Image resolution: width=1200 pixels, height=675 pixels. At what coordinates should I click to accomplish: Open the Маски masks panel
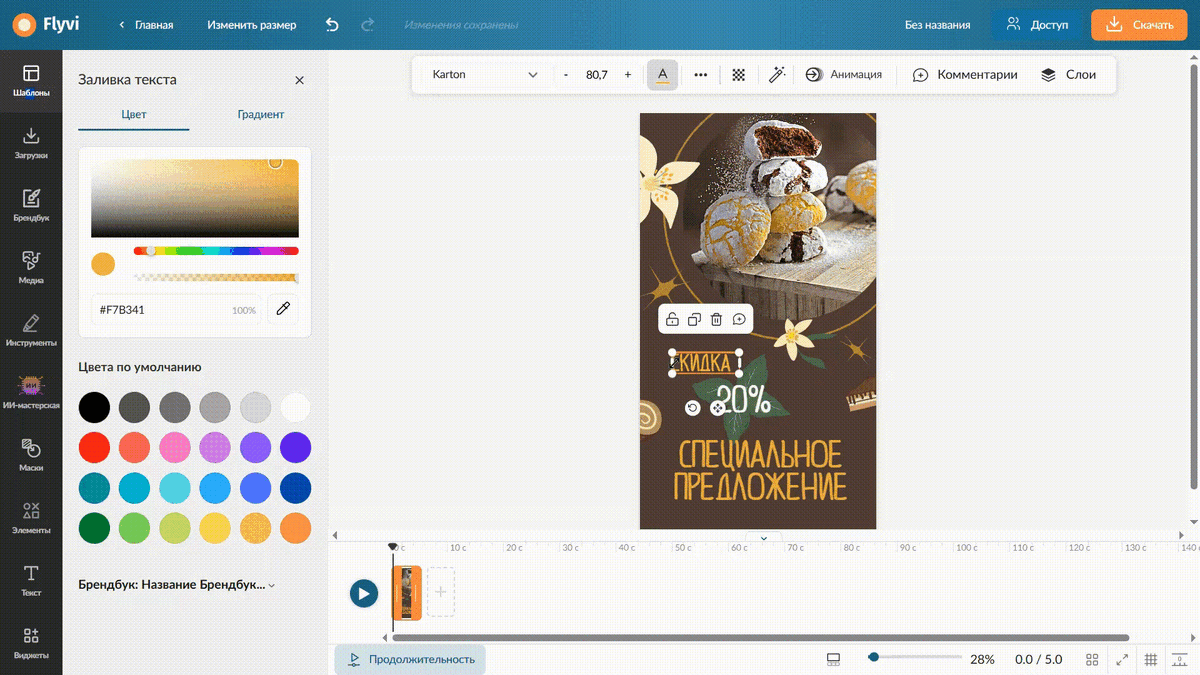[31, 455]
